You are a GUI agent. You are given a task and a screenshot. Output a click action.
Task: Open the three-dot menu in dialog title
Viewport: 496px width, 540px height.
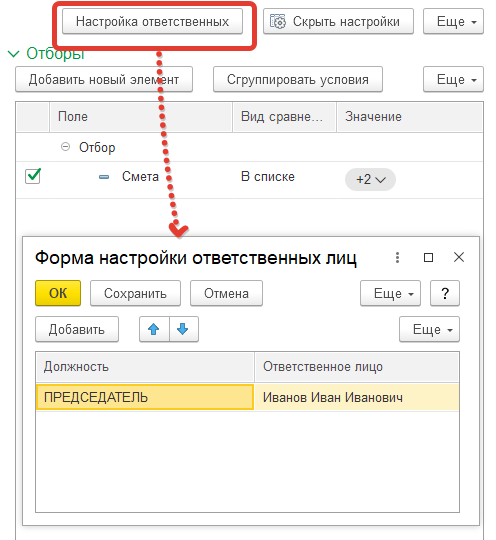pyautogui.click(x=397, y=257)
